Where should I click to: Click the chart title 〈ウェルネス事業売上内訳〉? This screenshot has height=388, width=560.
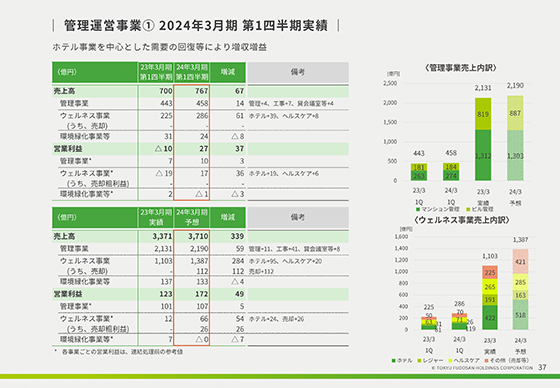pyautogui.click(x=461, y=220)
